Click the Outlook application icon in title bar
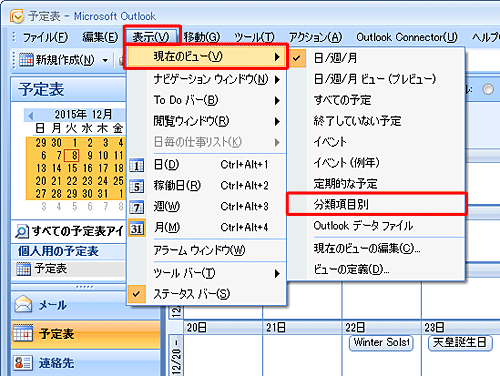 [x=16, y=16]
